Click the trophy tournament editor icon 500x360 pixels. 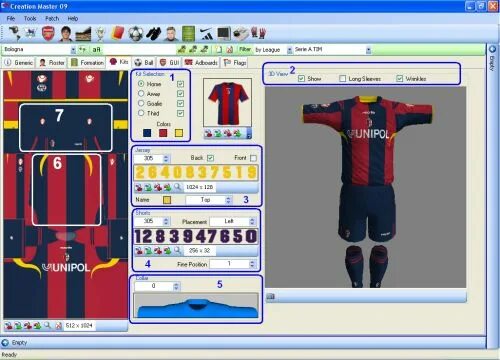pyautogui.click(x=100, y=34)
